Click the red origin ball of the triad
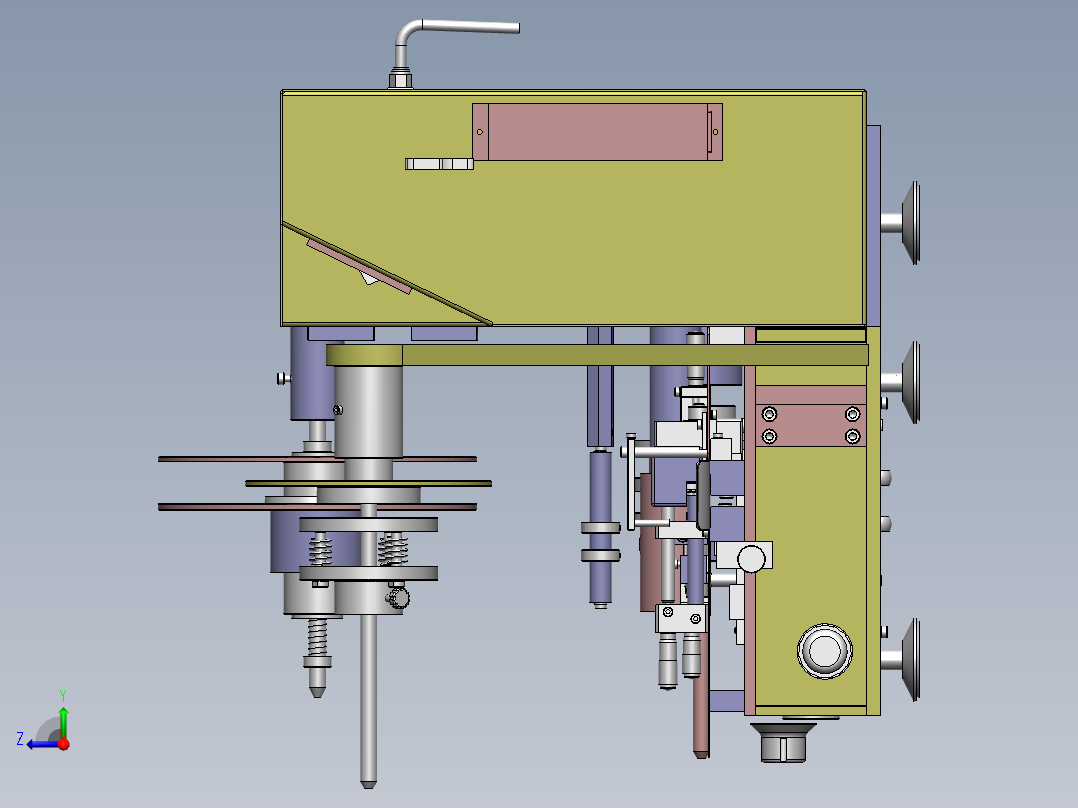This screenshot has width=1078, height=808. pyautogui.click(x=64, y=744)
